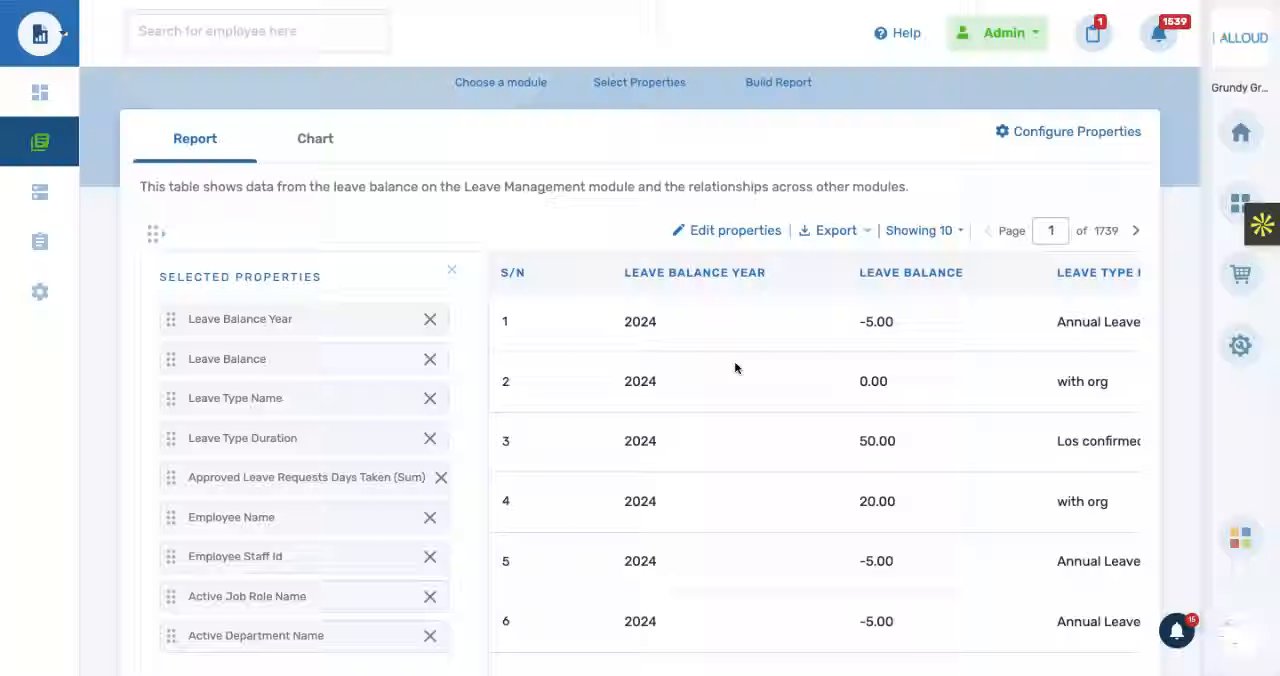Image resolution: width=1280 pixels, height=676 pixels.
Task: Remove Leave Balance Year property
Action: [430, 319]
